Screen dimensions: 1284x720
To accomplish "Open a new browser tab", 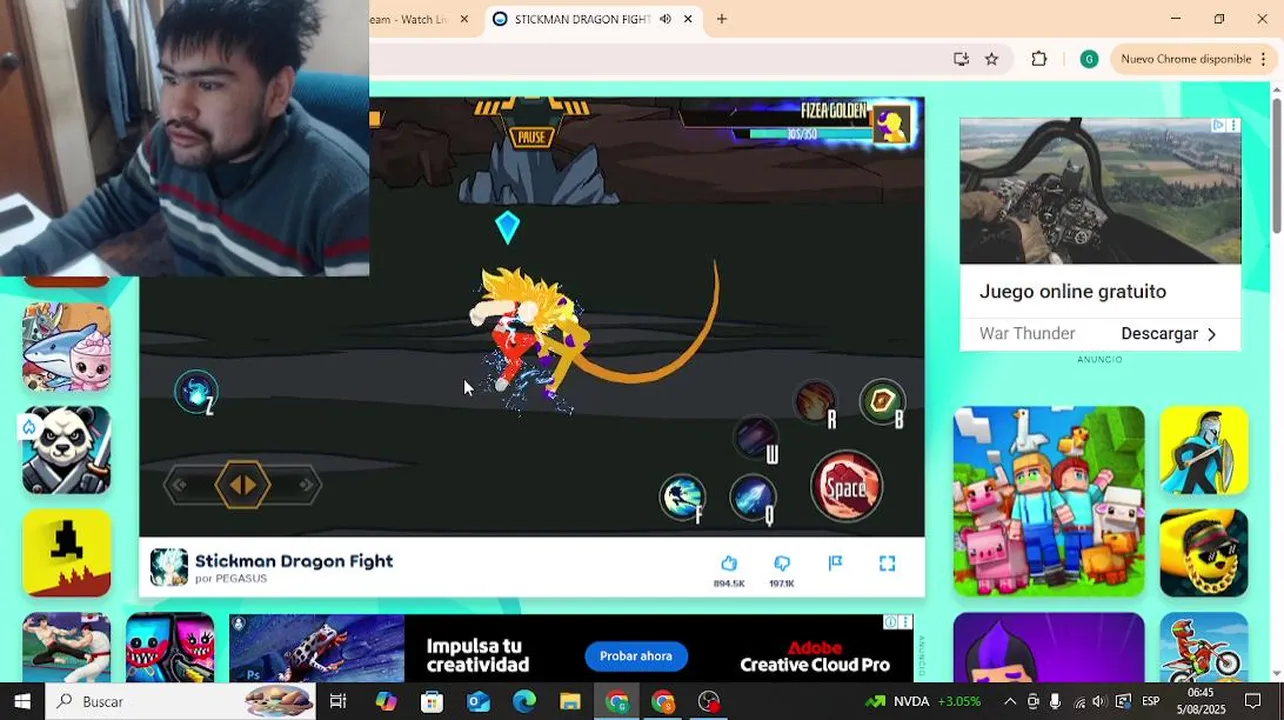I will click(721, 19).
